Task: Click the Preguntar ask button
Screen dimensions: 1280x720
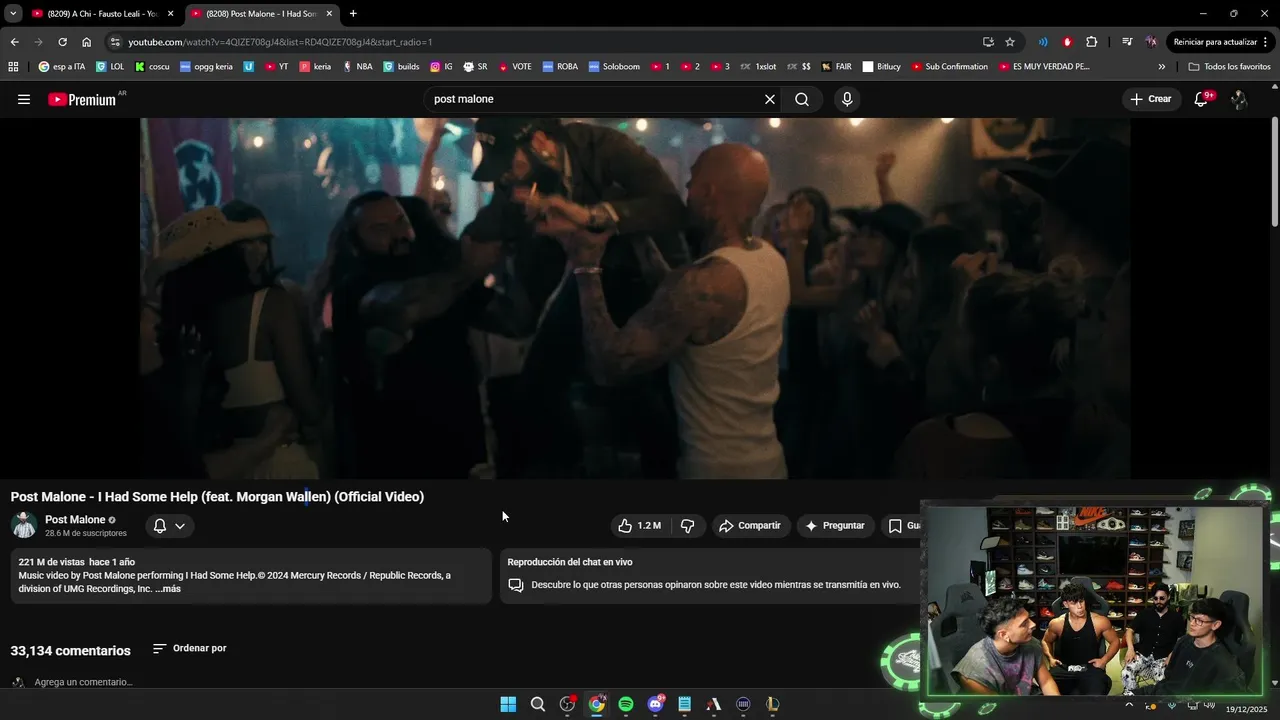Action: pos(835,526)
